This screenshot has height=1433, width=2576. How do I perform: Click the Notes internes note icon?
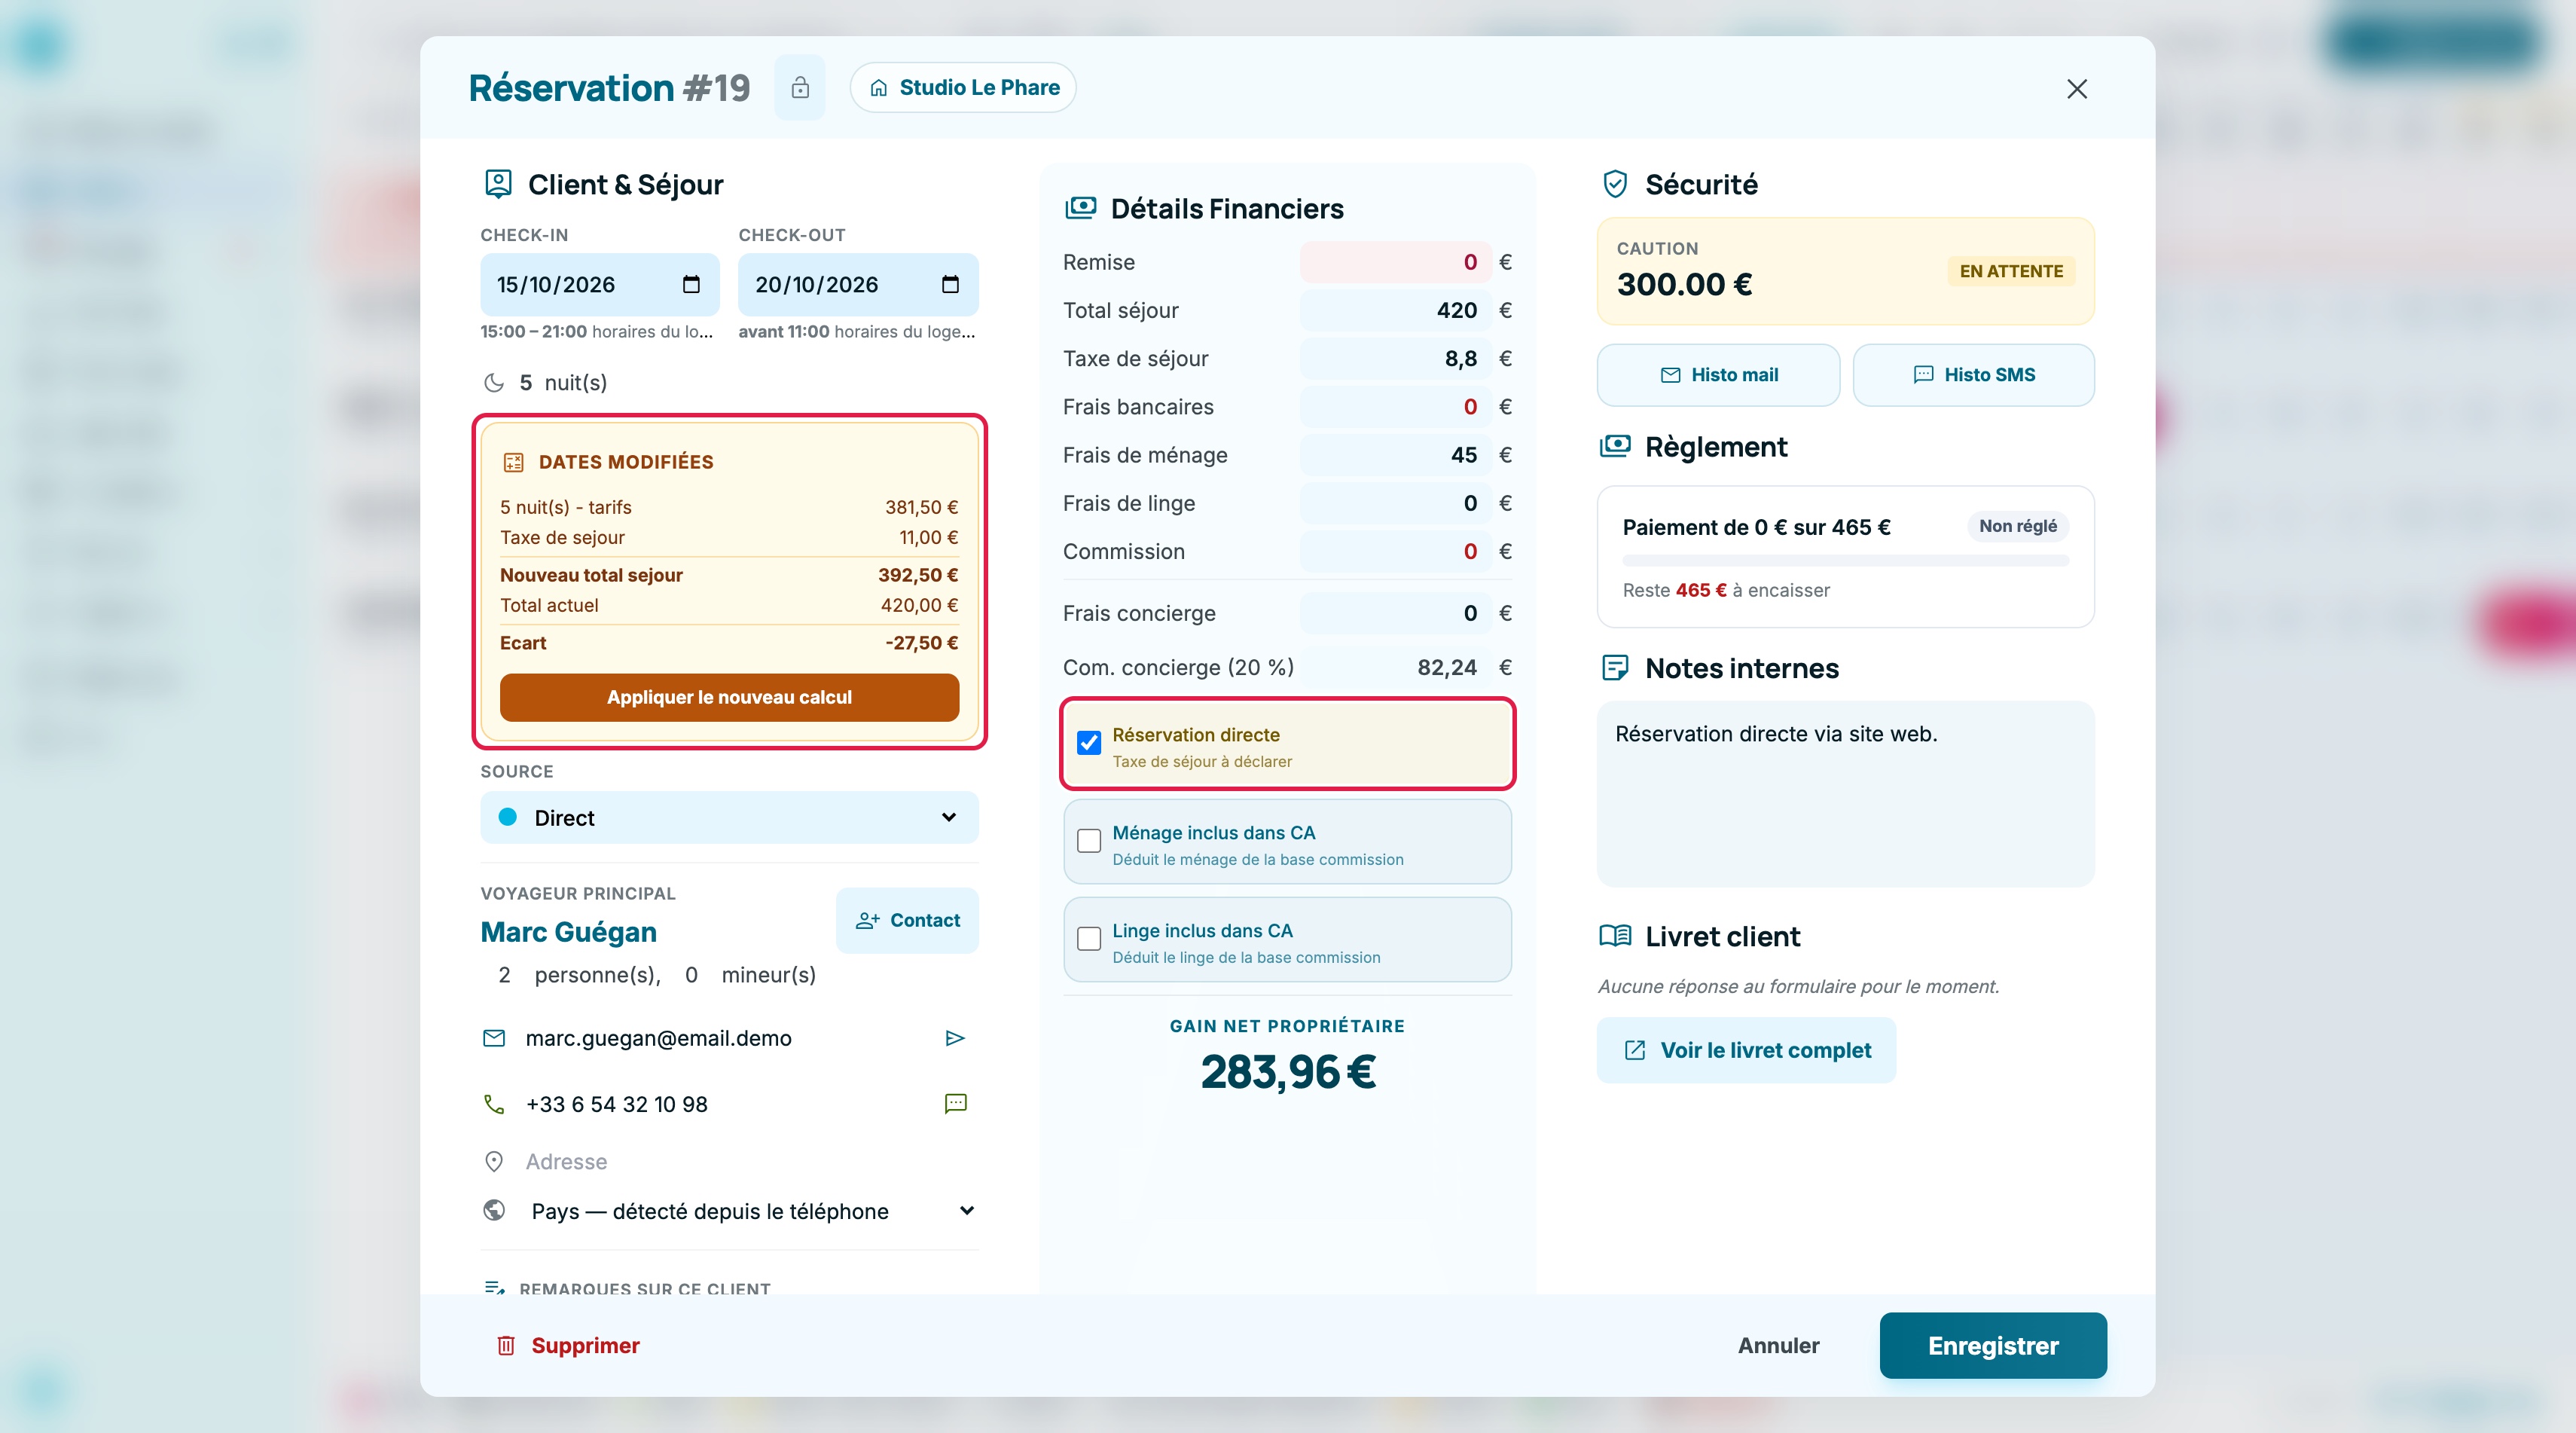1615,668
